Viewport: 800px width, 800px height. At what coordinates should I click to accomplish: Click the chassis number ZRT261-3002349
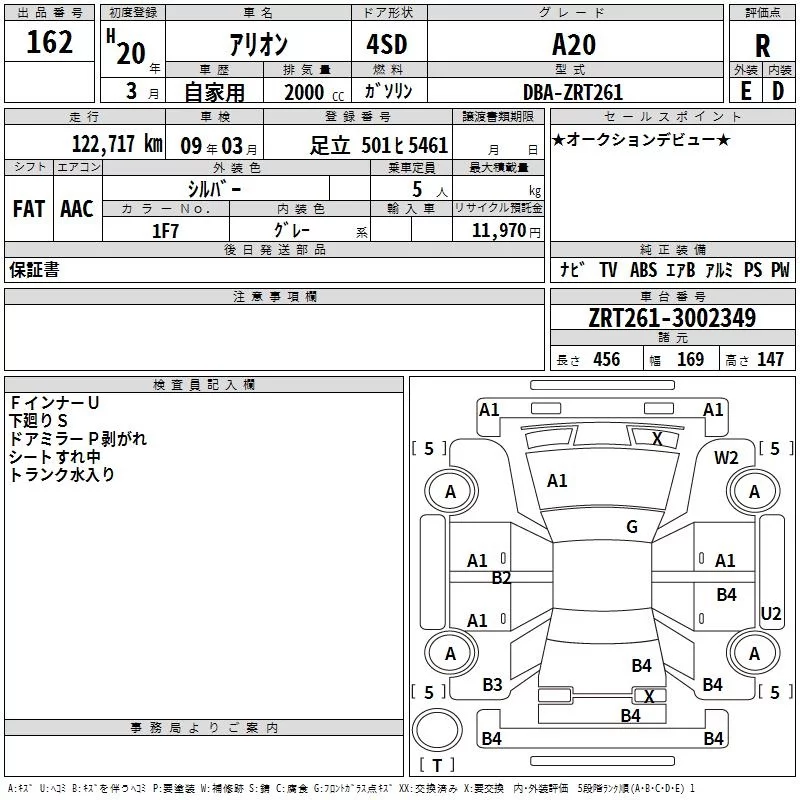[x=672, y=318]
